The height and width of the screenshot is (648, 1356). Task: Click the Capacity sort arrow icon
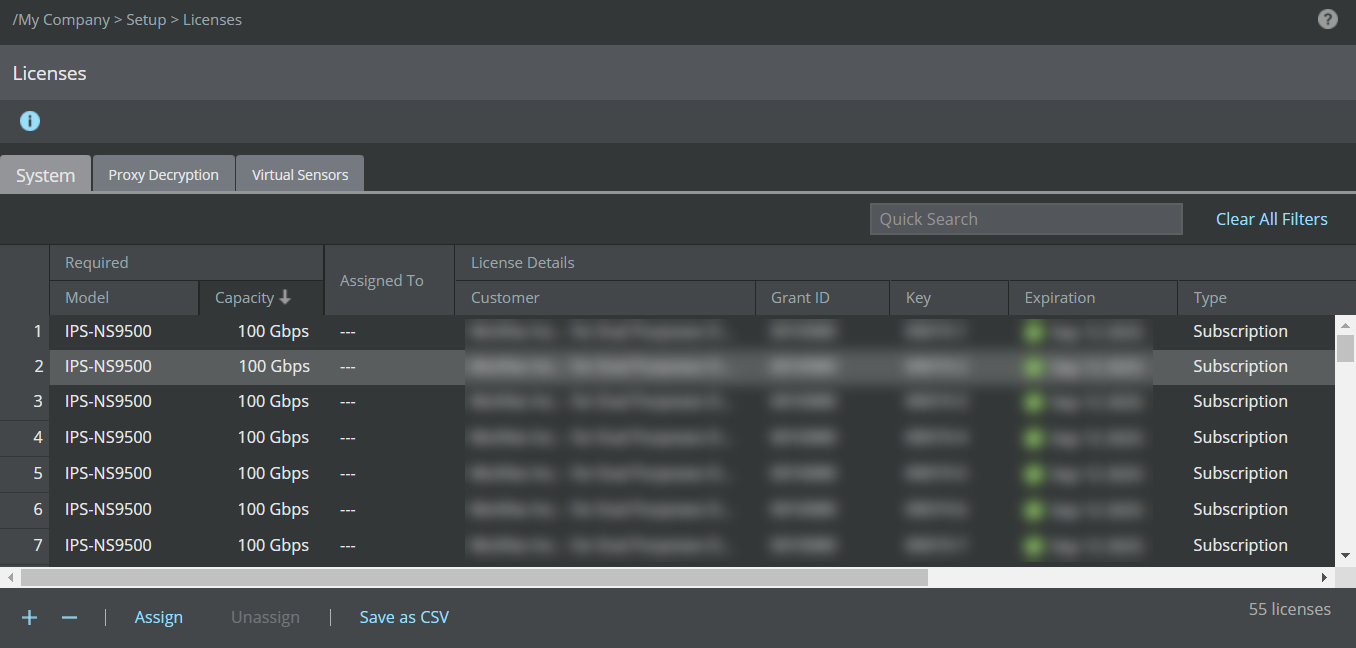[x=285, y=297]
